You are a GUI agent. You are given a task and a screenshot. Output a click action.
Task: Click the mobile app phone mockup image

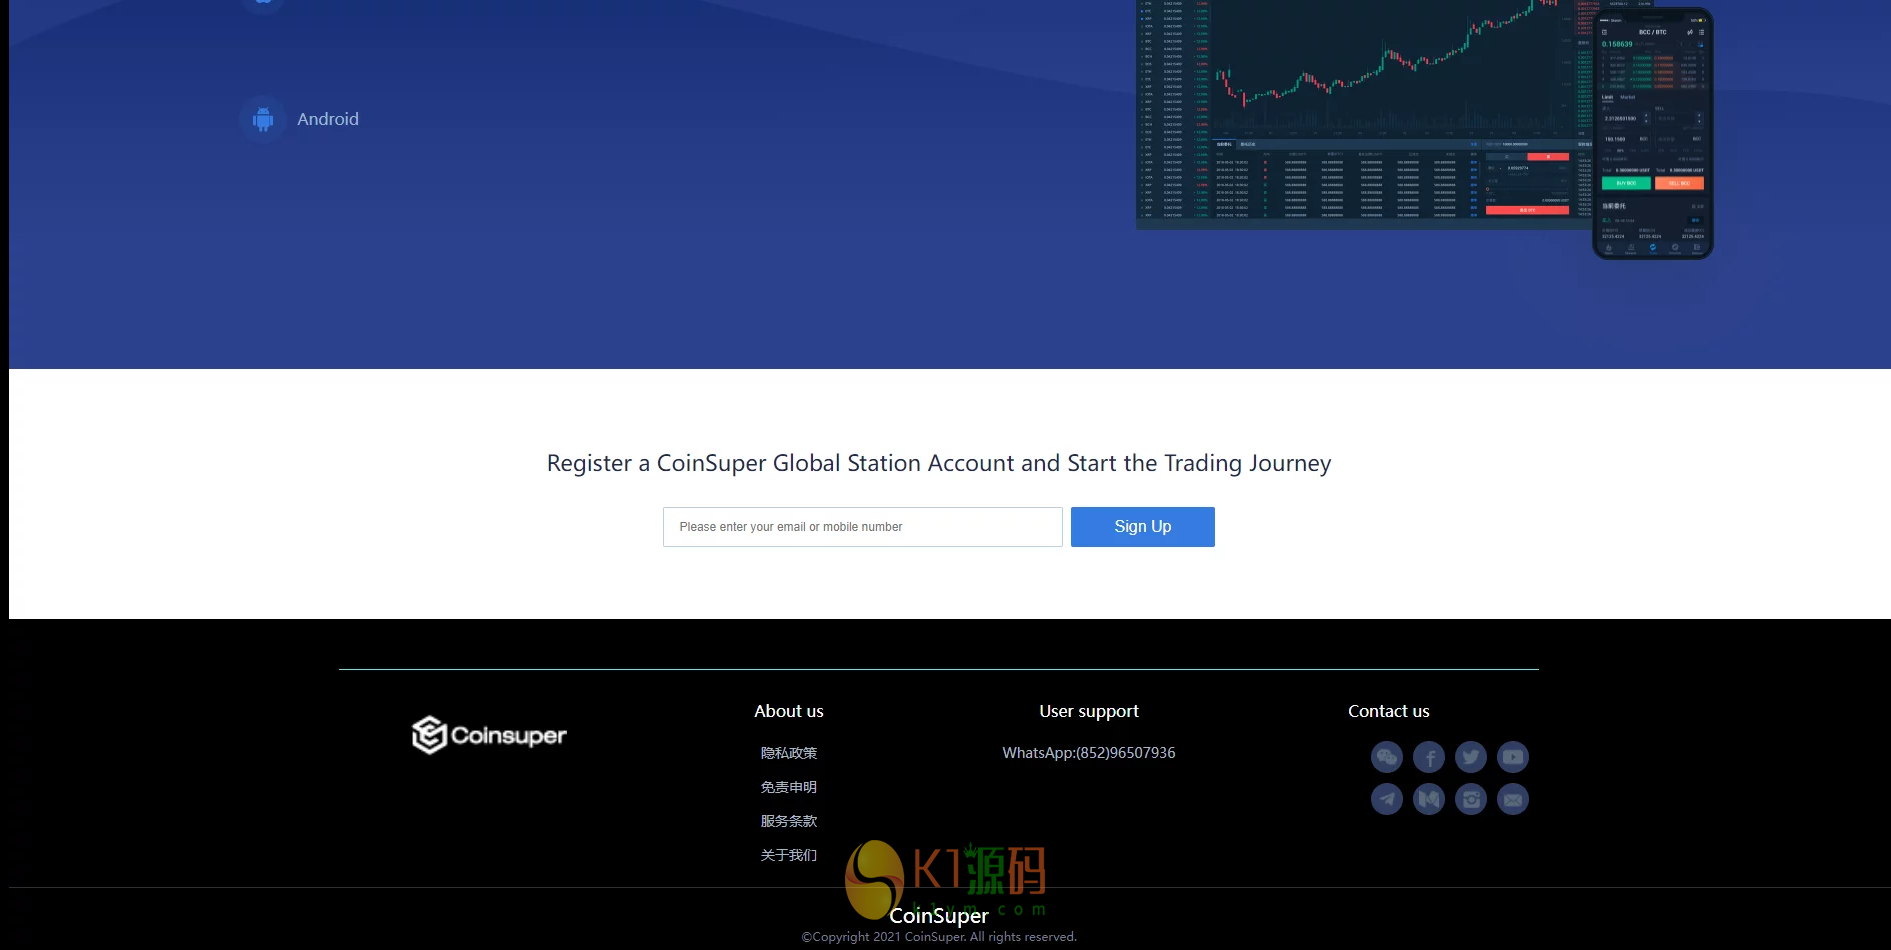pyautogui.click(x=1653, y=134)
